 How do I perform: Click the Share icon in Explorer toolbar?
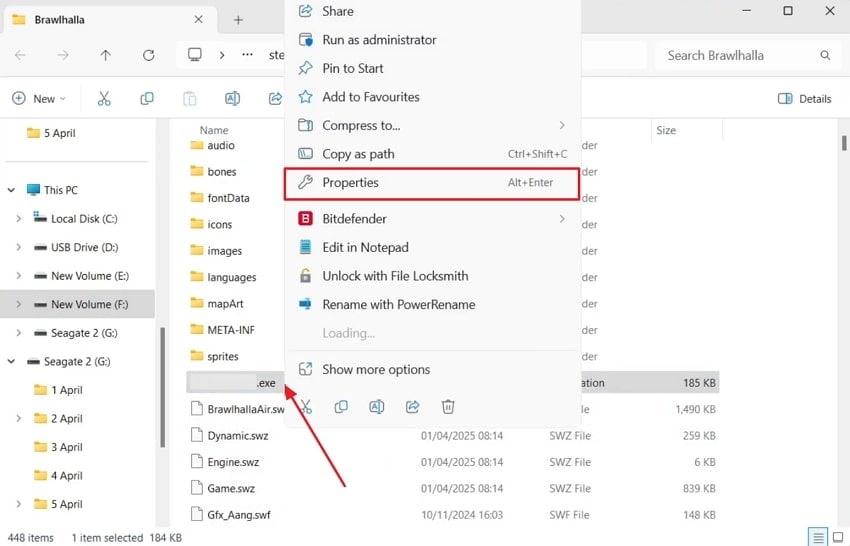(x=275, y=99)
